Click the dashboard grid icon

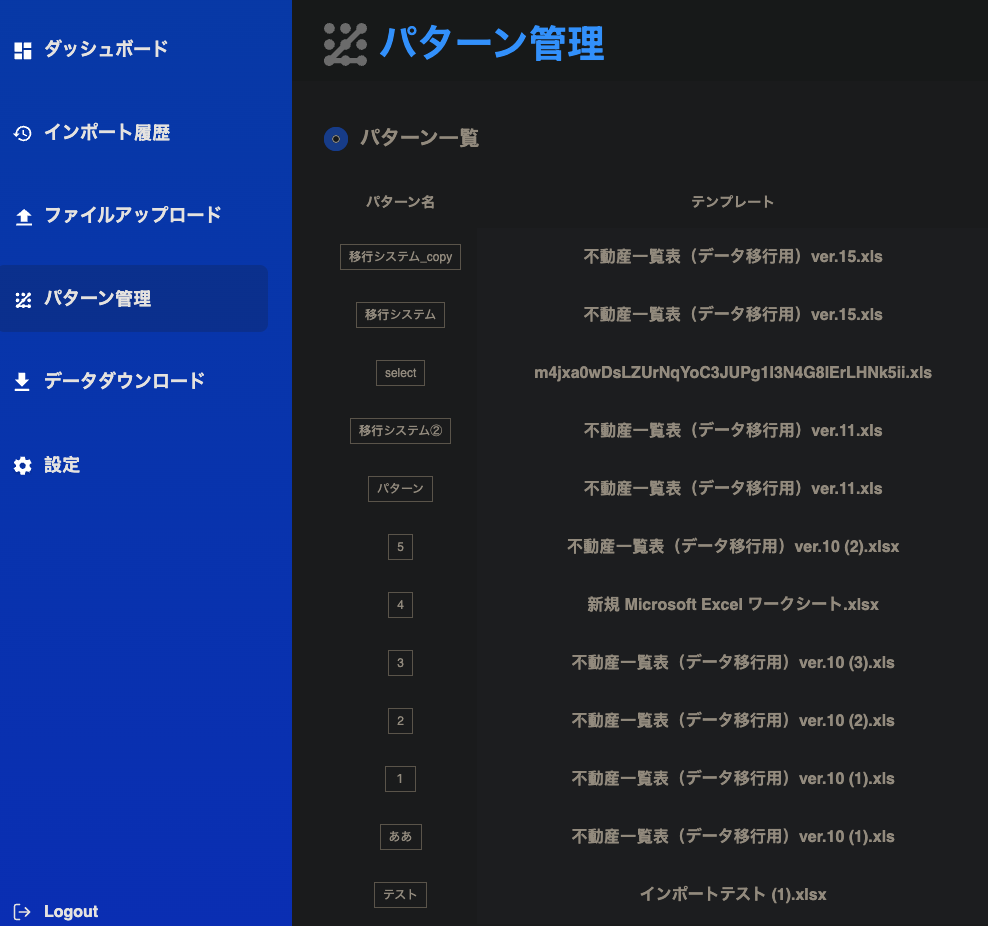click(x=23, y=50)
